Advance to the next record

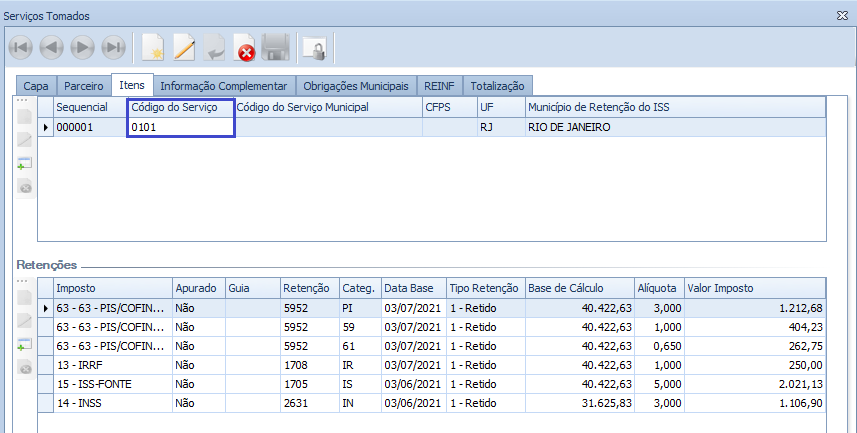point(83,47)
